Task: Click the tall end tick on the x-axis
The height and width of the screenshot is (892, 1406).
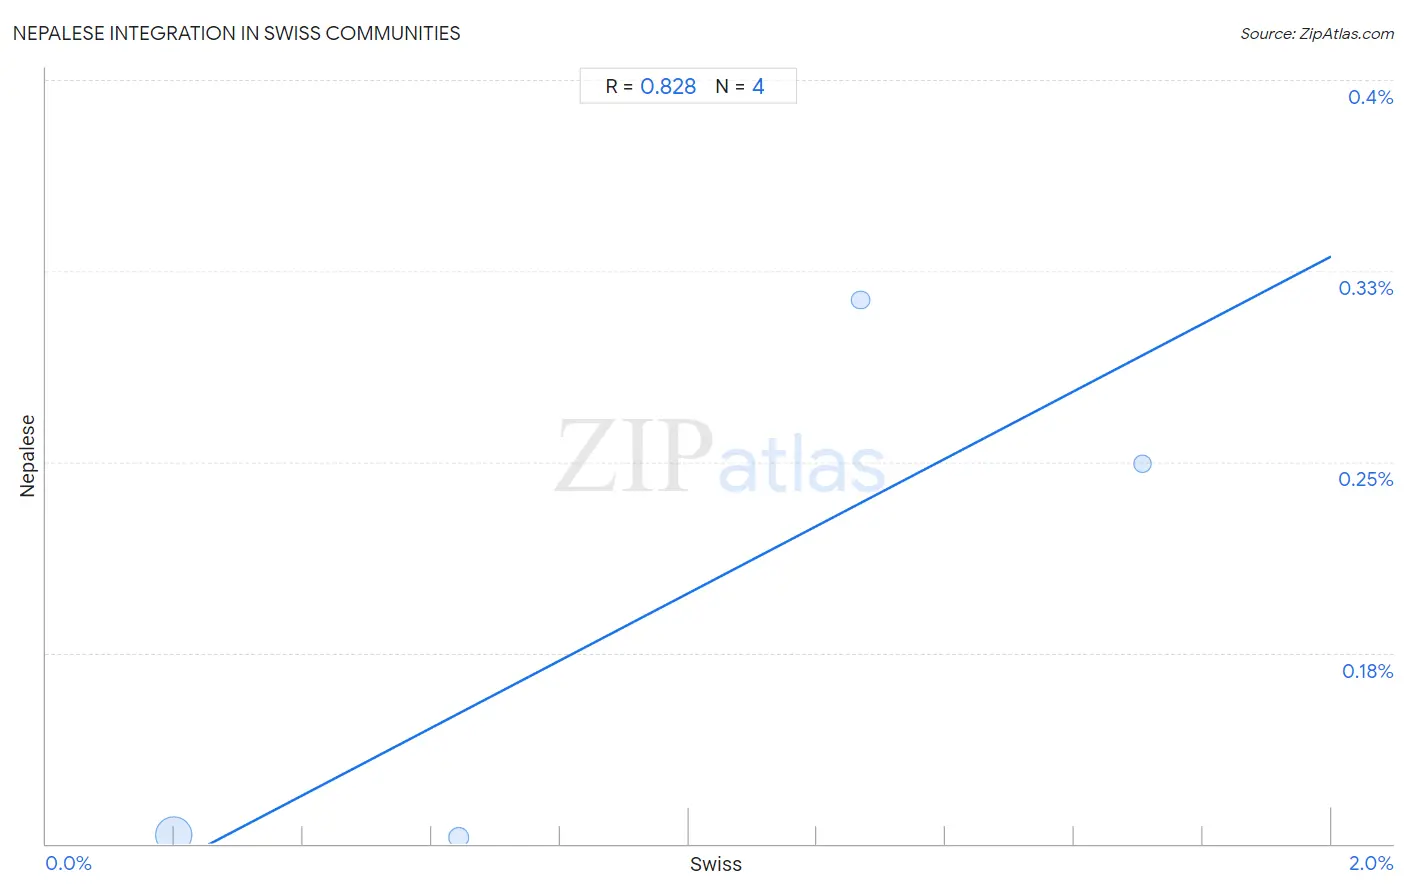Action: [x=1330, y=827]
